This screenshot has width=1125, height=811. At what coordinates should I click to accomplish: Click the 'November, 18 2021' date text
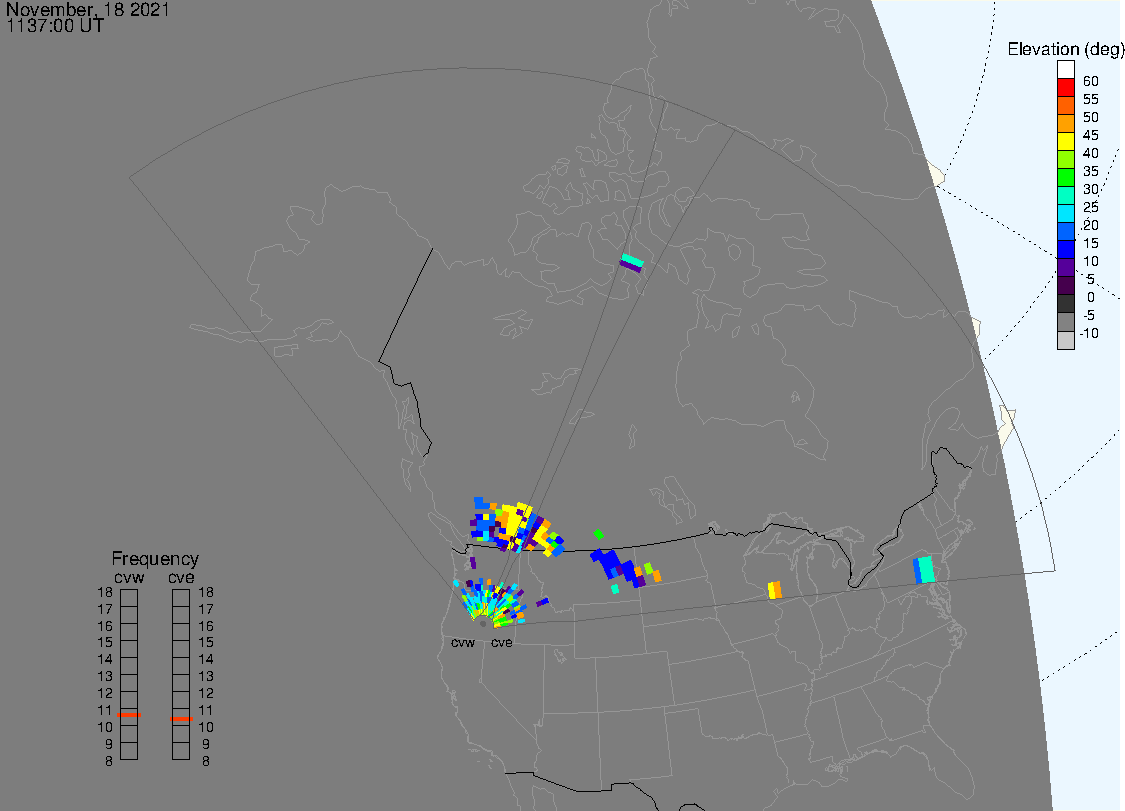tap(88, 9)
